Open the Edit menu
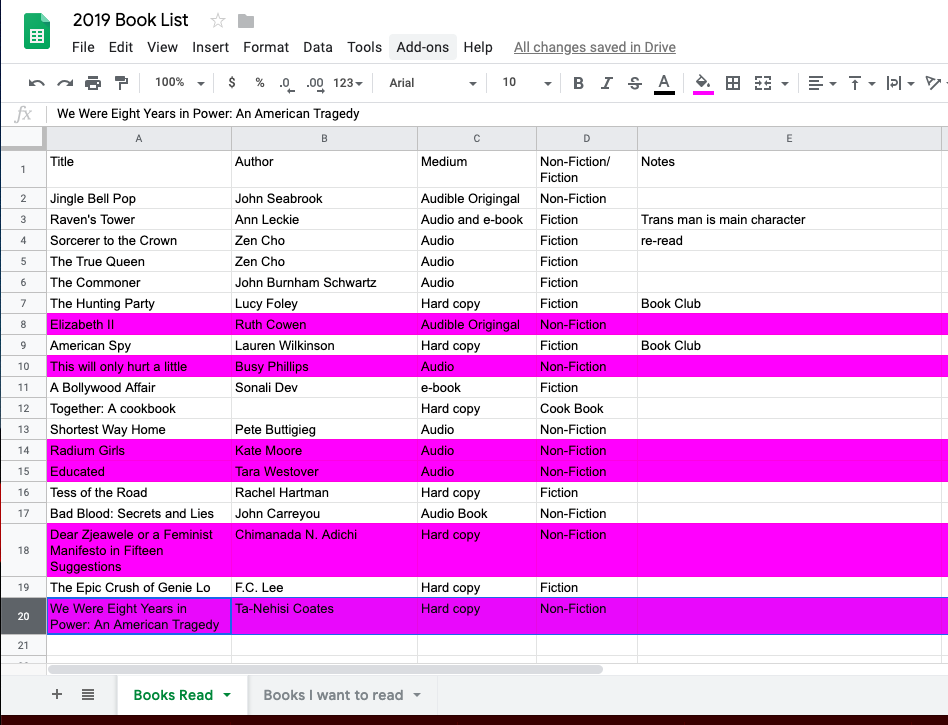Viewport: 948px width, 725px height. point(120,47)
